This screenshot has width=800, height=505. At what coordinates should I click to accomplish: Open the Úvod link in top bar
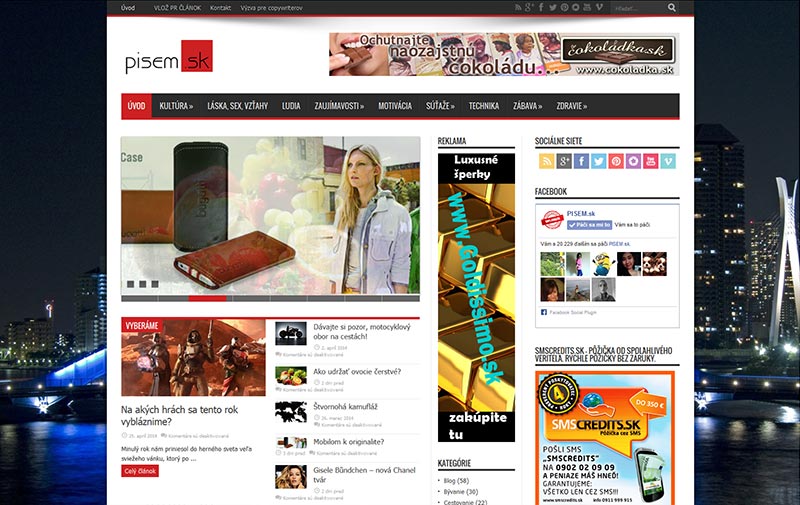(128, 8)
